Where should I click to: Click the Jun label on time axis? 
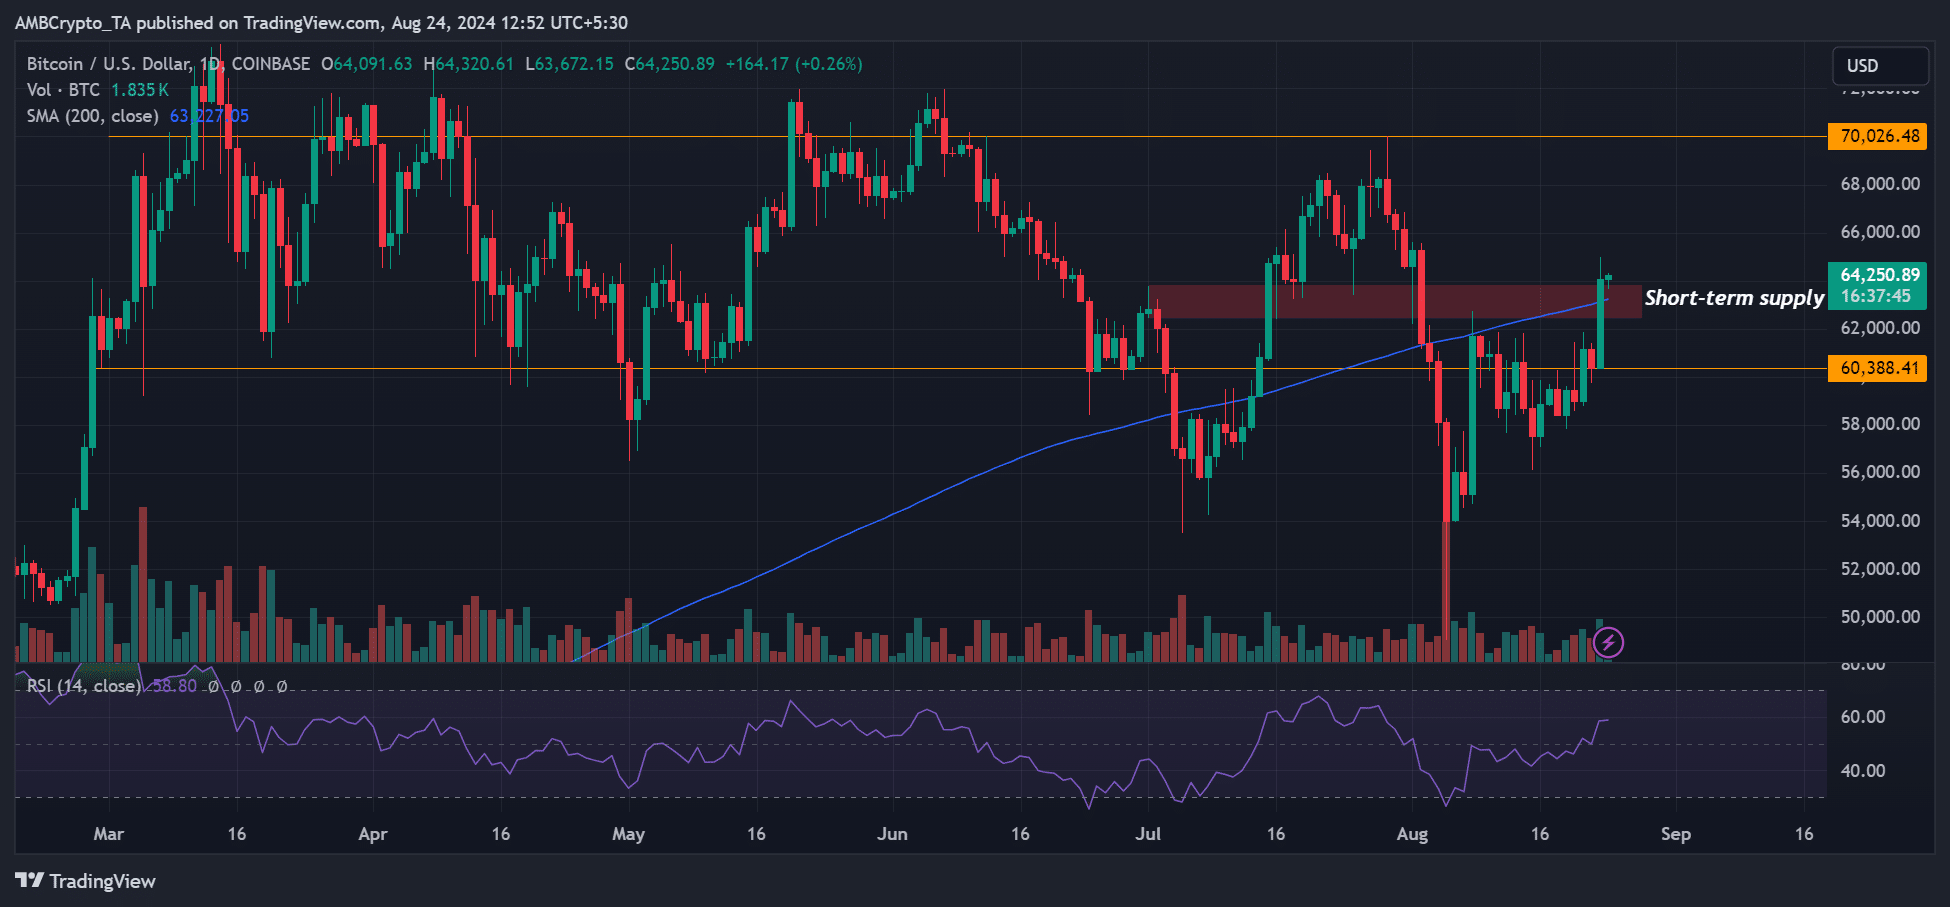(892, 834)
